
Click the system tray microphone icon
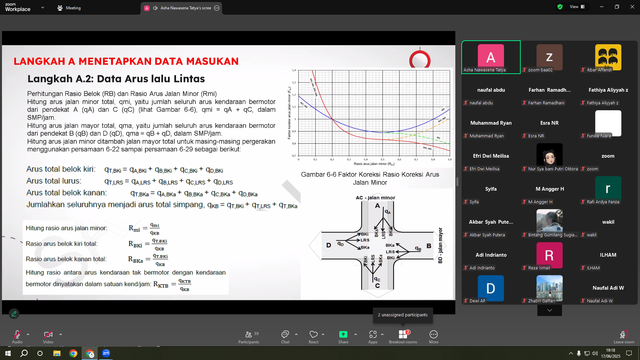(578, 353)
